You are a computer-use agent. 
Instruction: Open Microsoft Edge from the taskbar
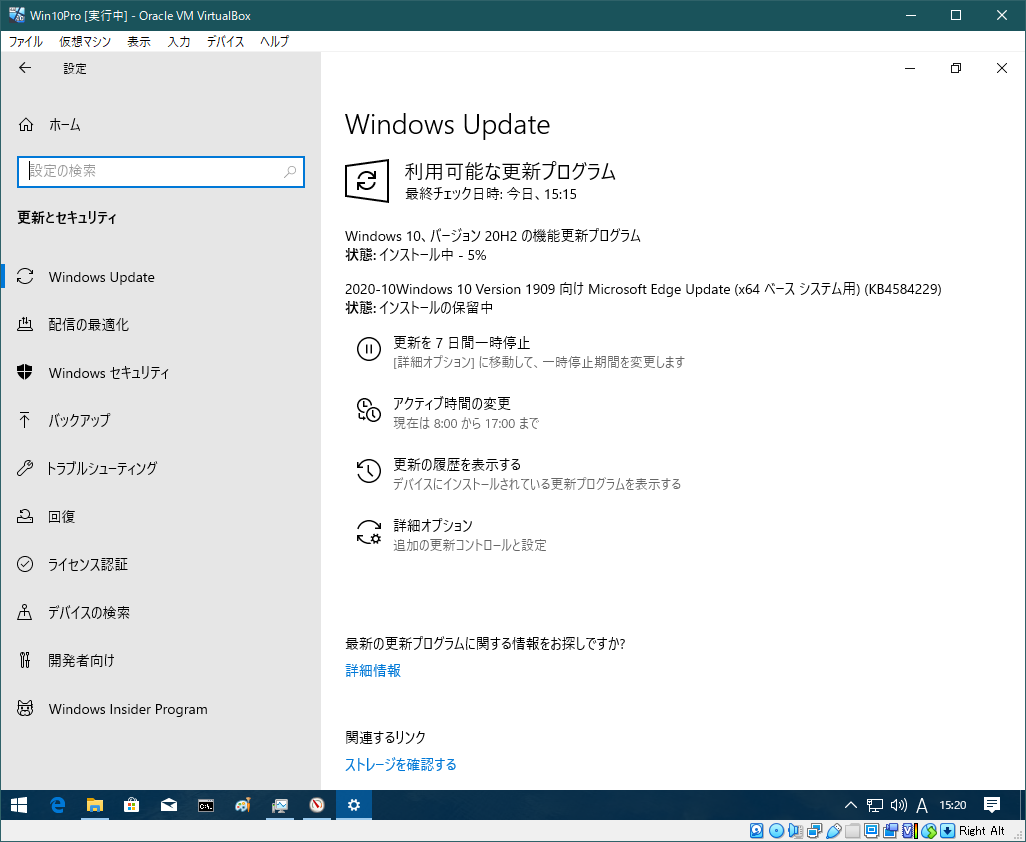click(58, 805)
